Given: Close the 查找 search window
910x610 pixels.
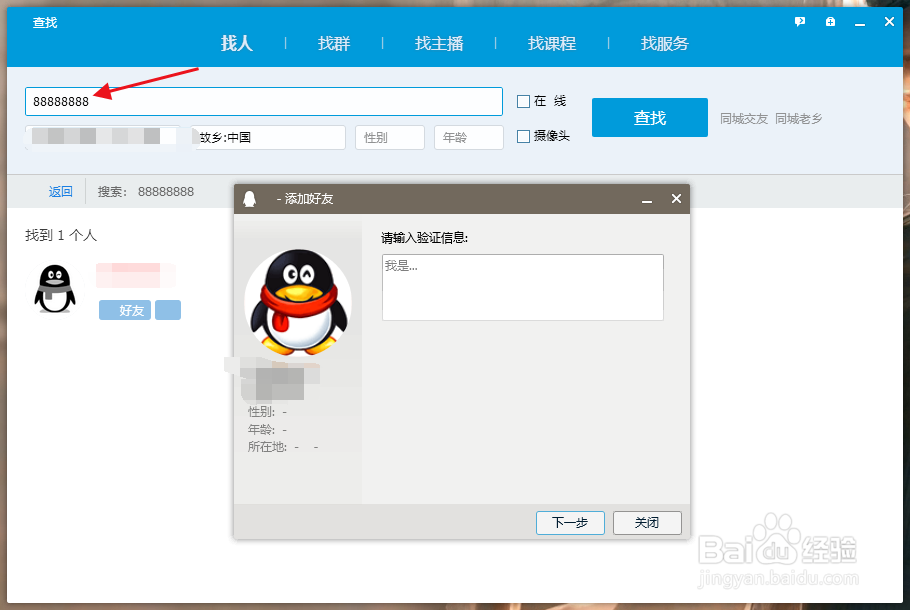Looking at the screenshot, I should 889,22.
